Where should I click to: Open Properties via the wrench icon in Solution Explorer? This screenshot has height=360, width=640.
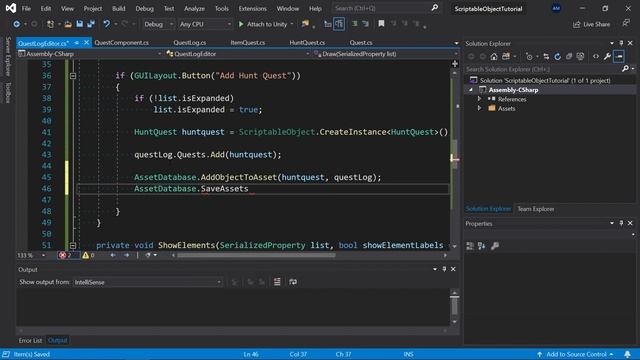[607, 56]
